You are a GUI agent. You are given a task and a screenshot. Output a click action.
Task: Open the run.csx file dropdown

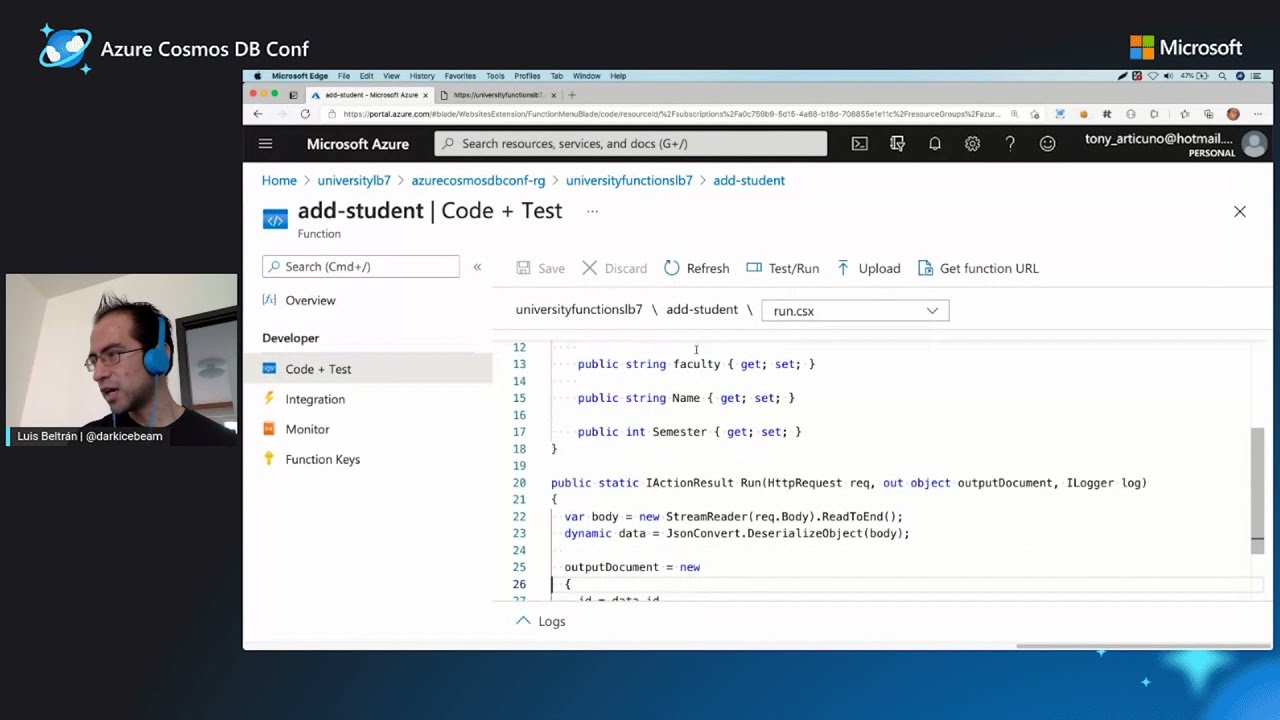click(x=855, y=311)
